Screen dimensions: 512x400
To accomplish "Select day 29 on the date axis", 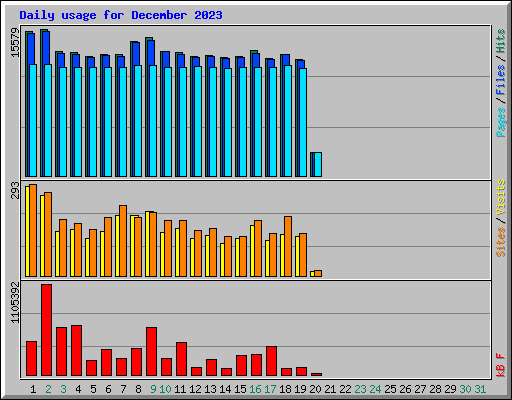I will (x=450, y=389).
